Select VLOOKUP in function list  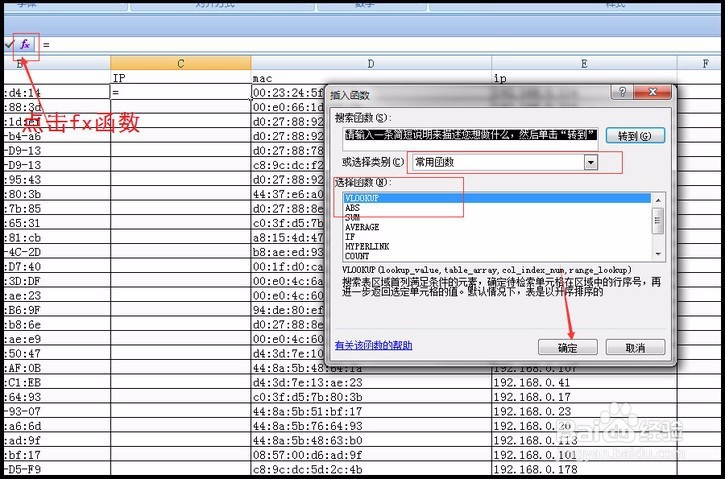[497, 198]
